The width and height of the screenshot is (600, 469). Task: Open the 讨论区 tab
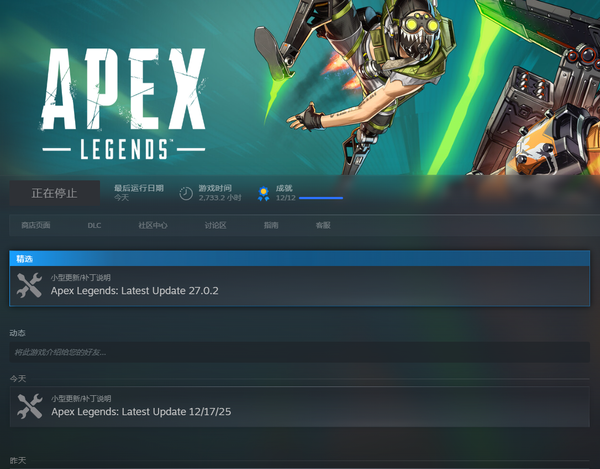pos(215,226)
